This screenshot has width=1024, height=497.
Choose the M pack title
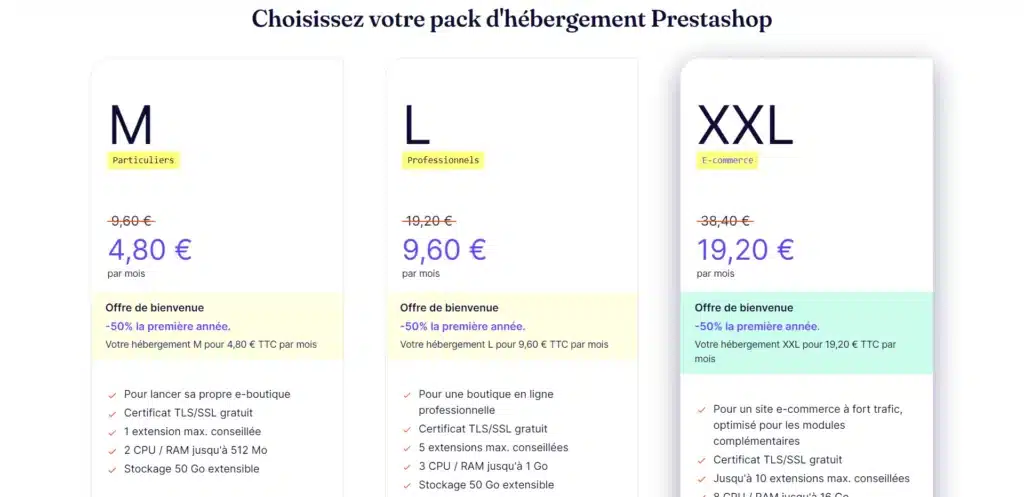pyautogui.click(x=131, y=126)
